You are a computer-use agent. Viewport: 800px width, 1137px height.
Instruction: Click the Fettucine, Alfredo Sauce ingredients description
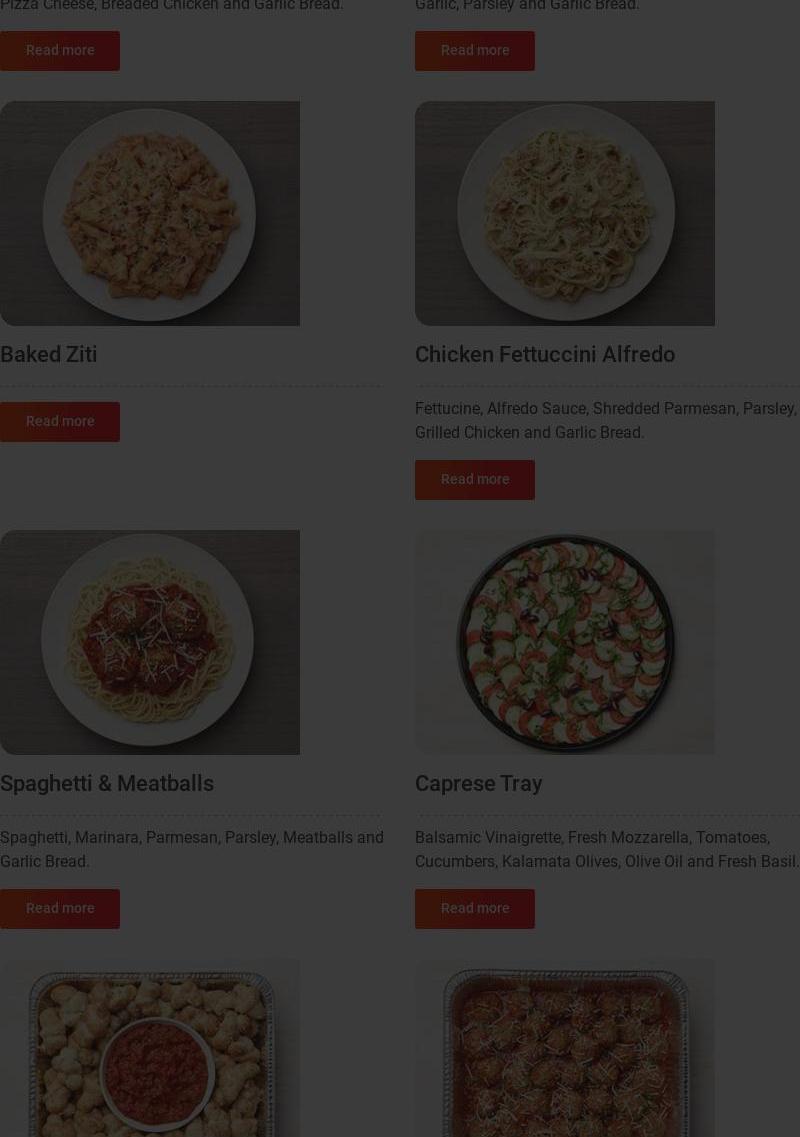pyautogui.click(x=606, y=421)
